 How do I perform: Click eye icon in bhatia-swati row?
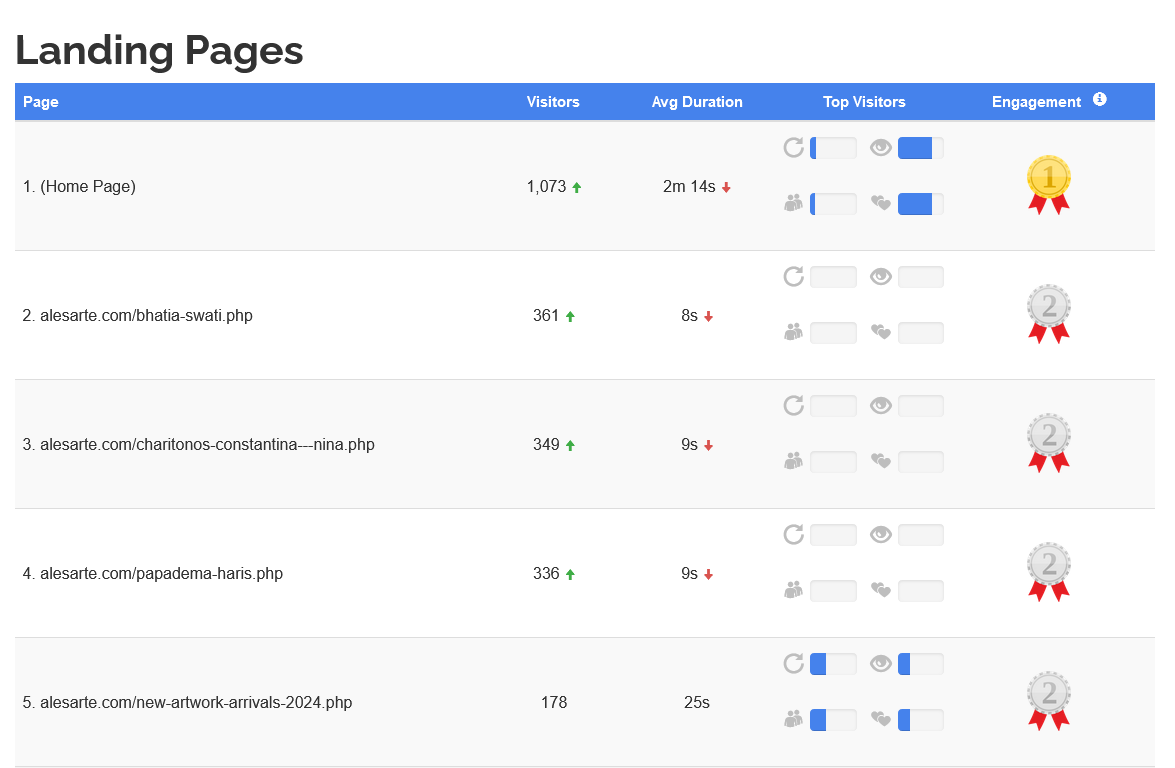[881, 276]
